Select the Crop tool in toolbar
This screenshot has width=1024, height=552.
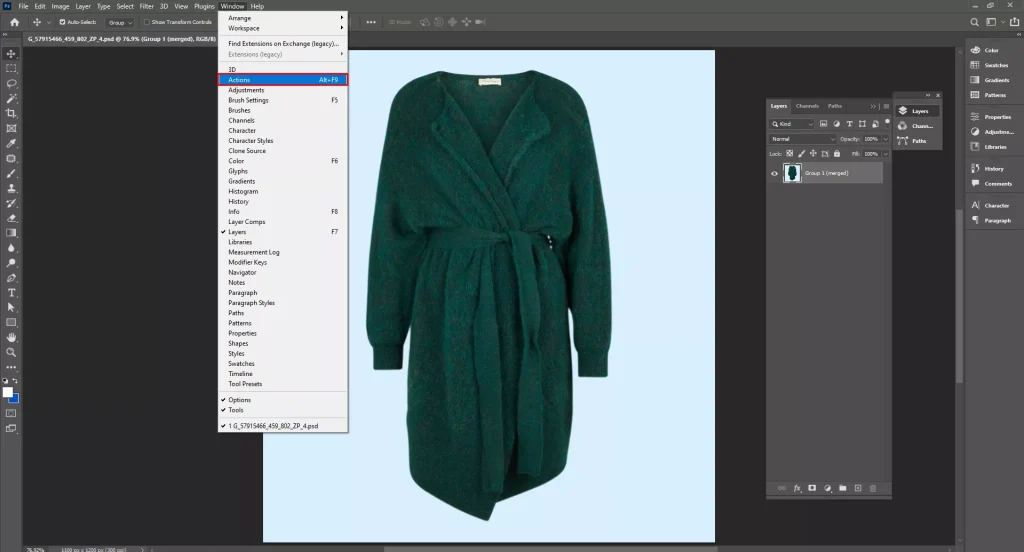pyautogui.click(x=11, y=114)
